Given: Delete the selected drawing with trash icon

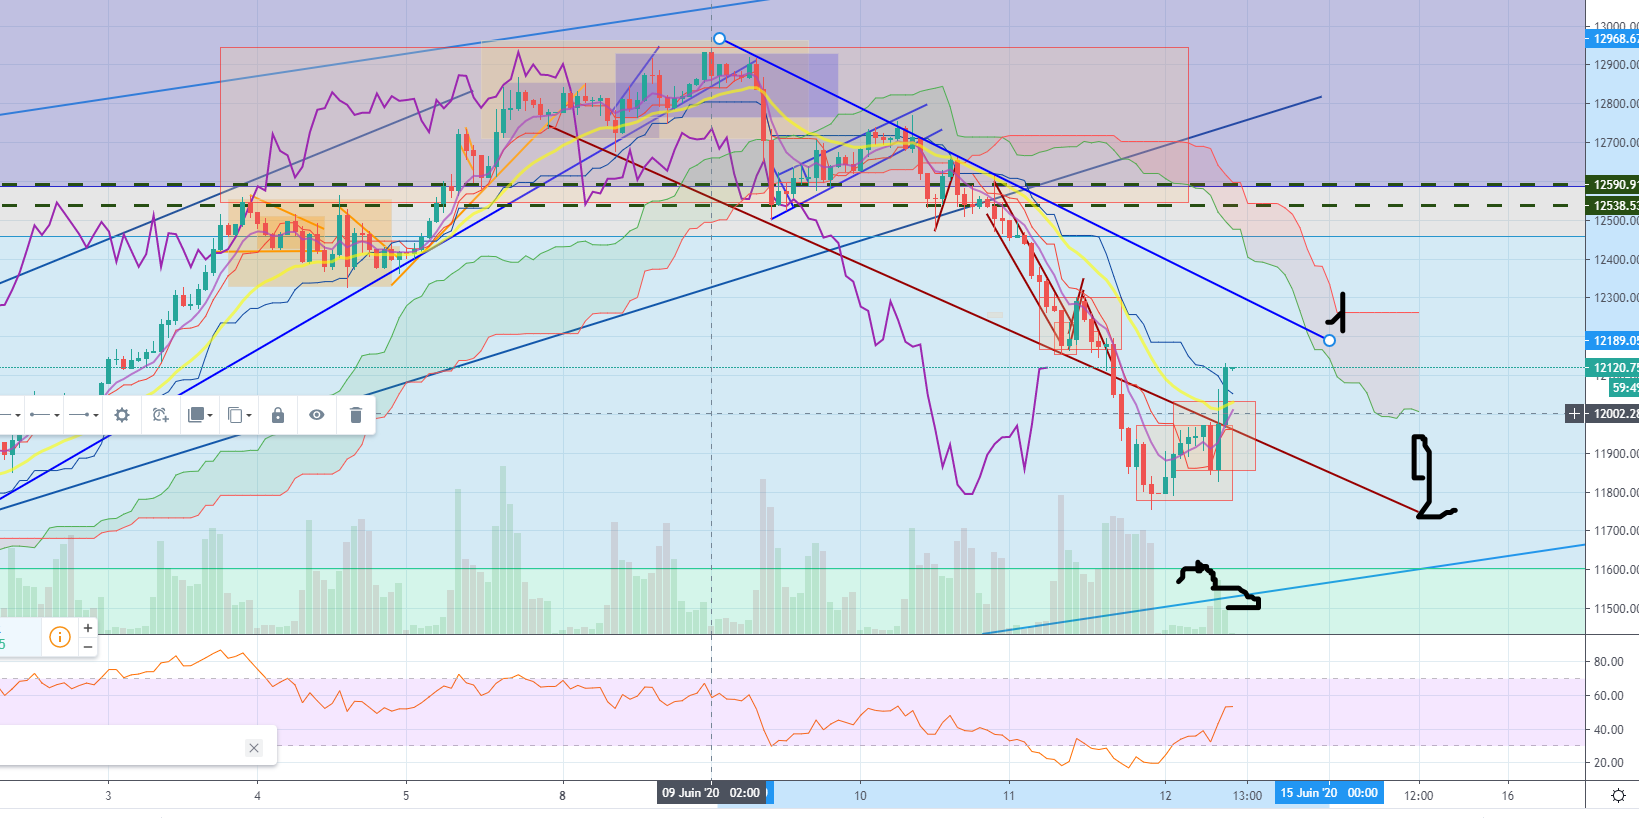Looking at the screenshot, I should [x=356, y=415].
